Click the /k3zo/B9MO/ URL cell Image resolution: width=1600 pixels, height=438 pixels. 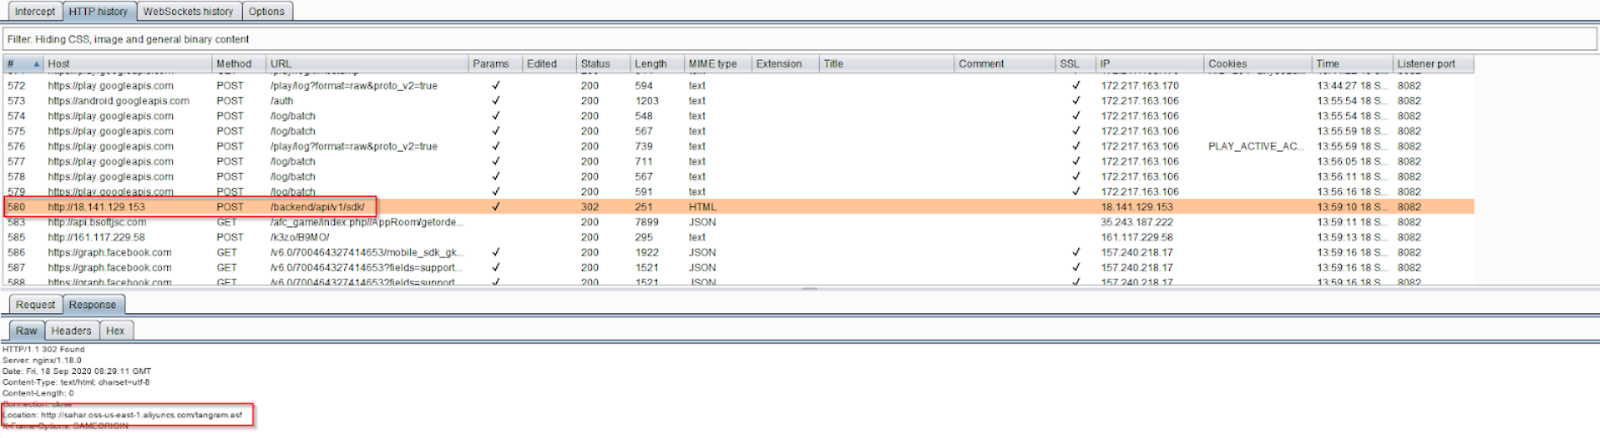pyautogui.click(x=300, y=238)
